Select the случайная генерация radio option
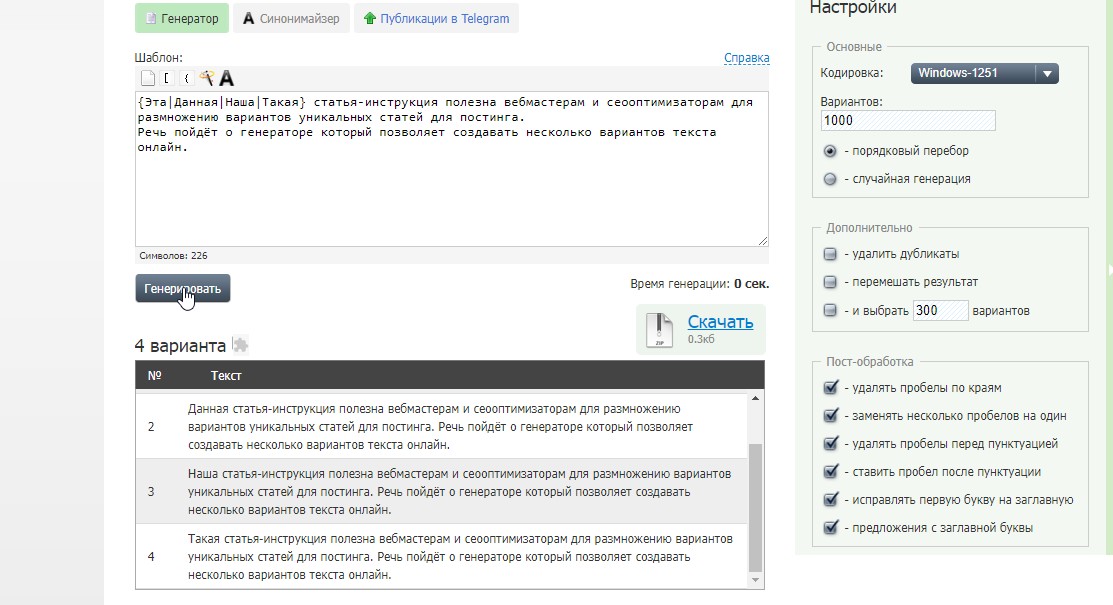Screen dimensions: 1113x605 [x=830, y=179]
